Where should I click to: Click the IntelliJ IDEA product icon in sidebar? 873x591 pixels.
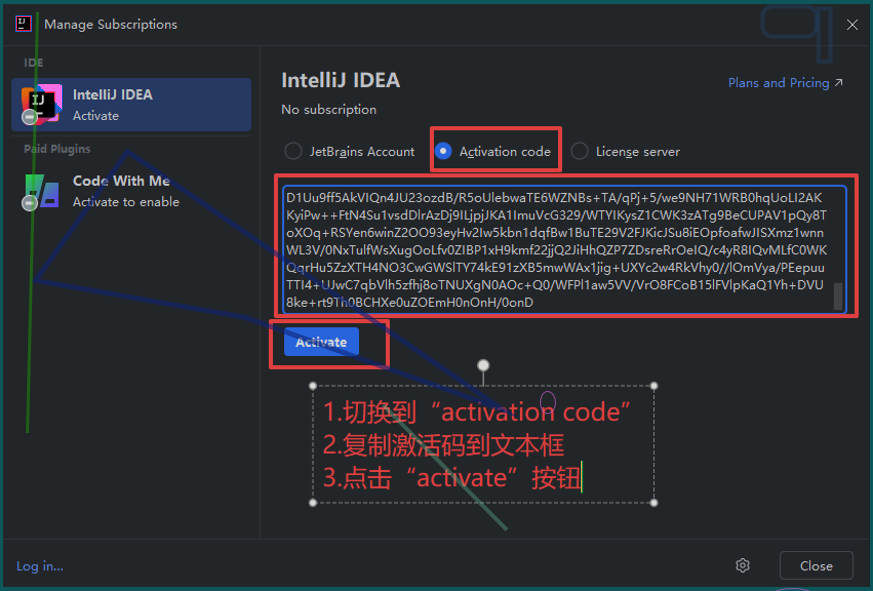[41, 104]
